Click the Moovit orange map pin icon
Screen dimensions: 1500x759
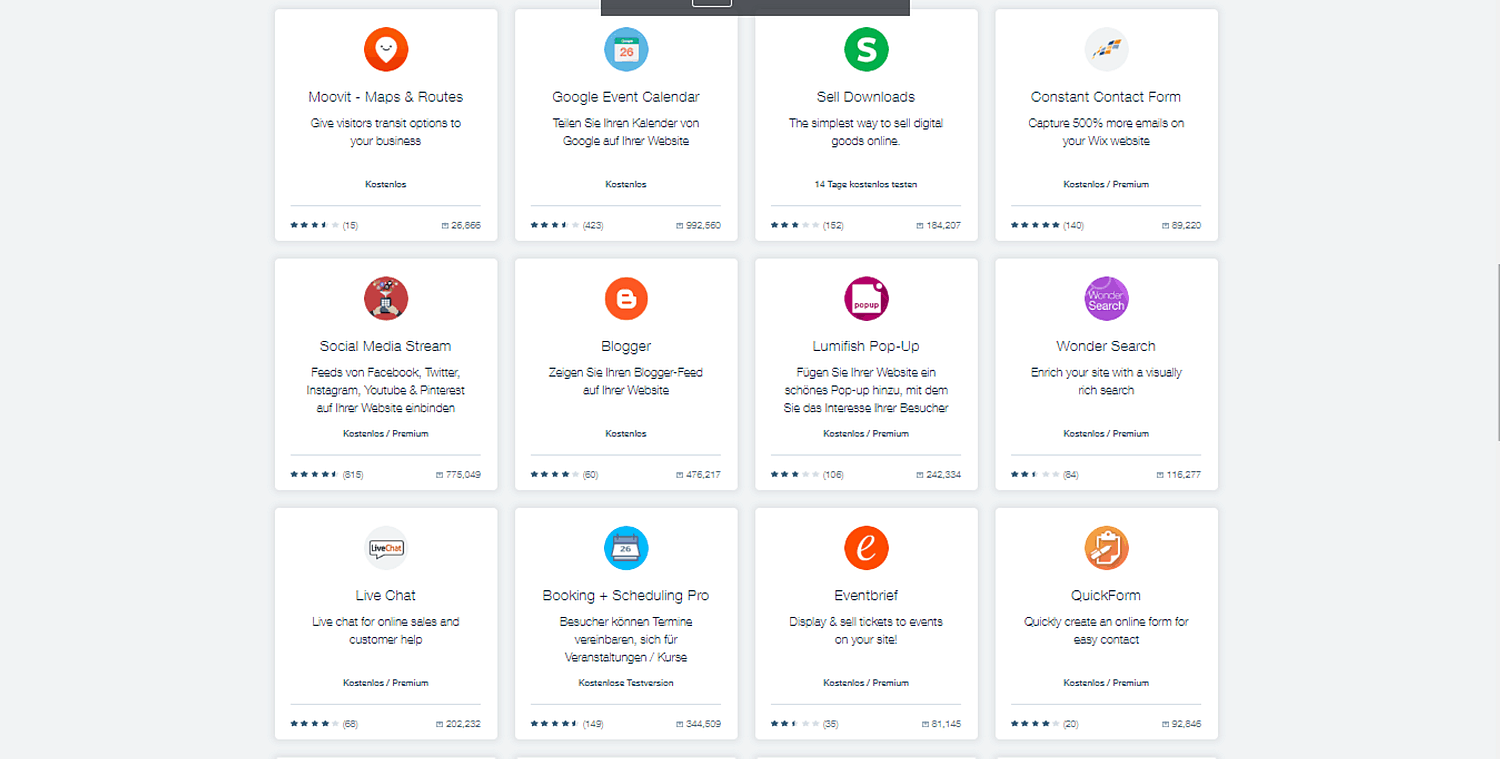386,50
